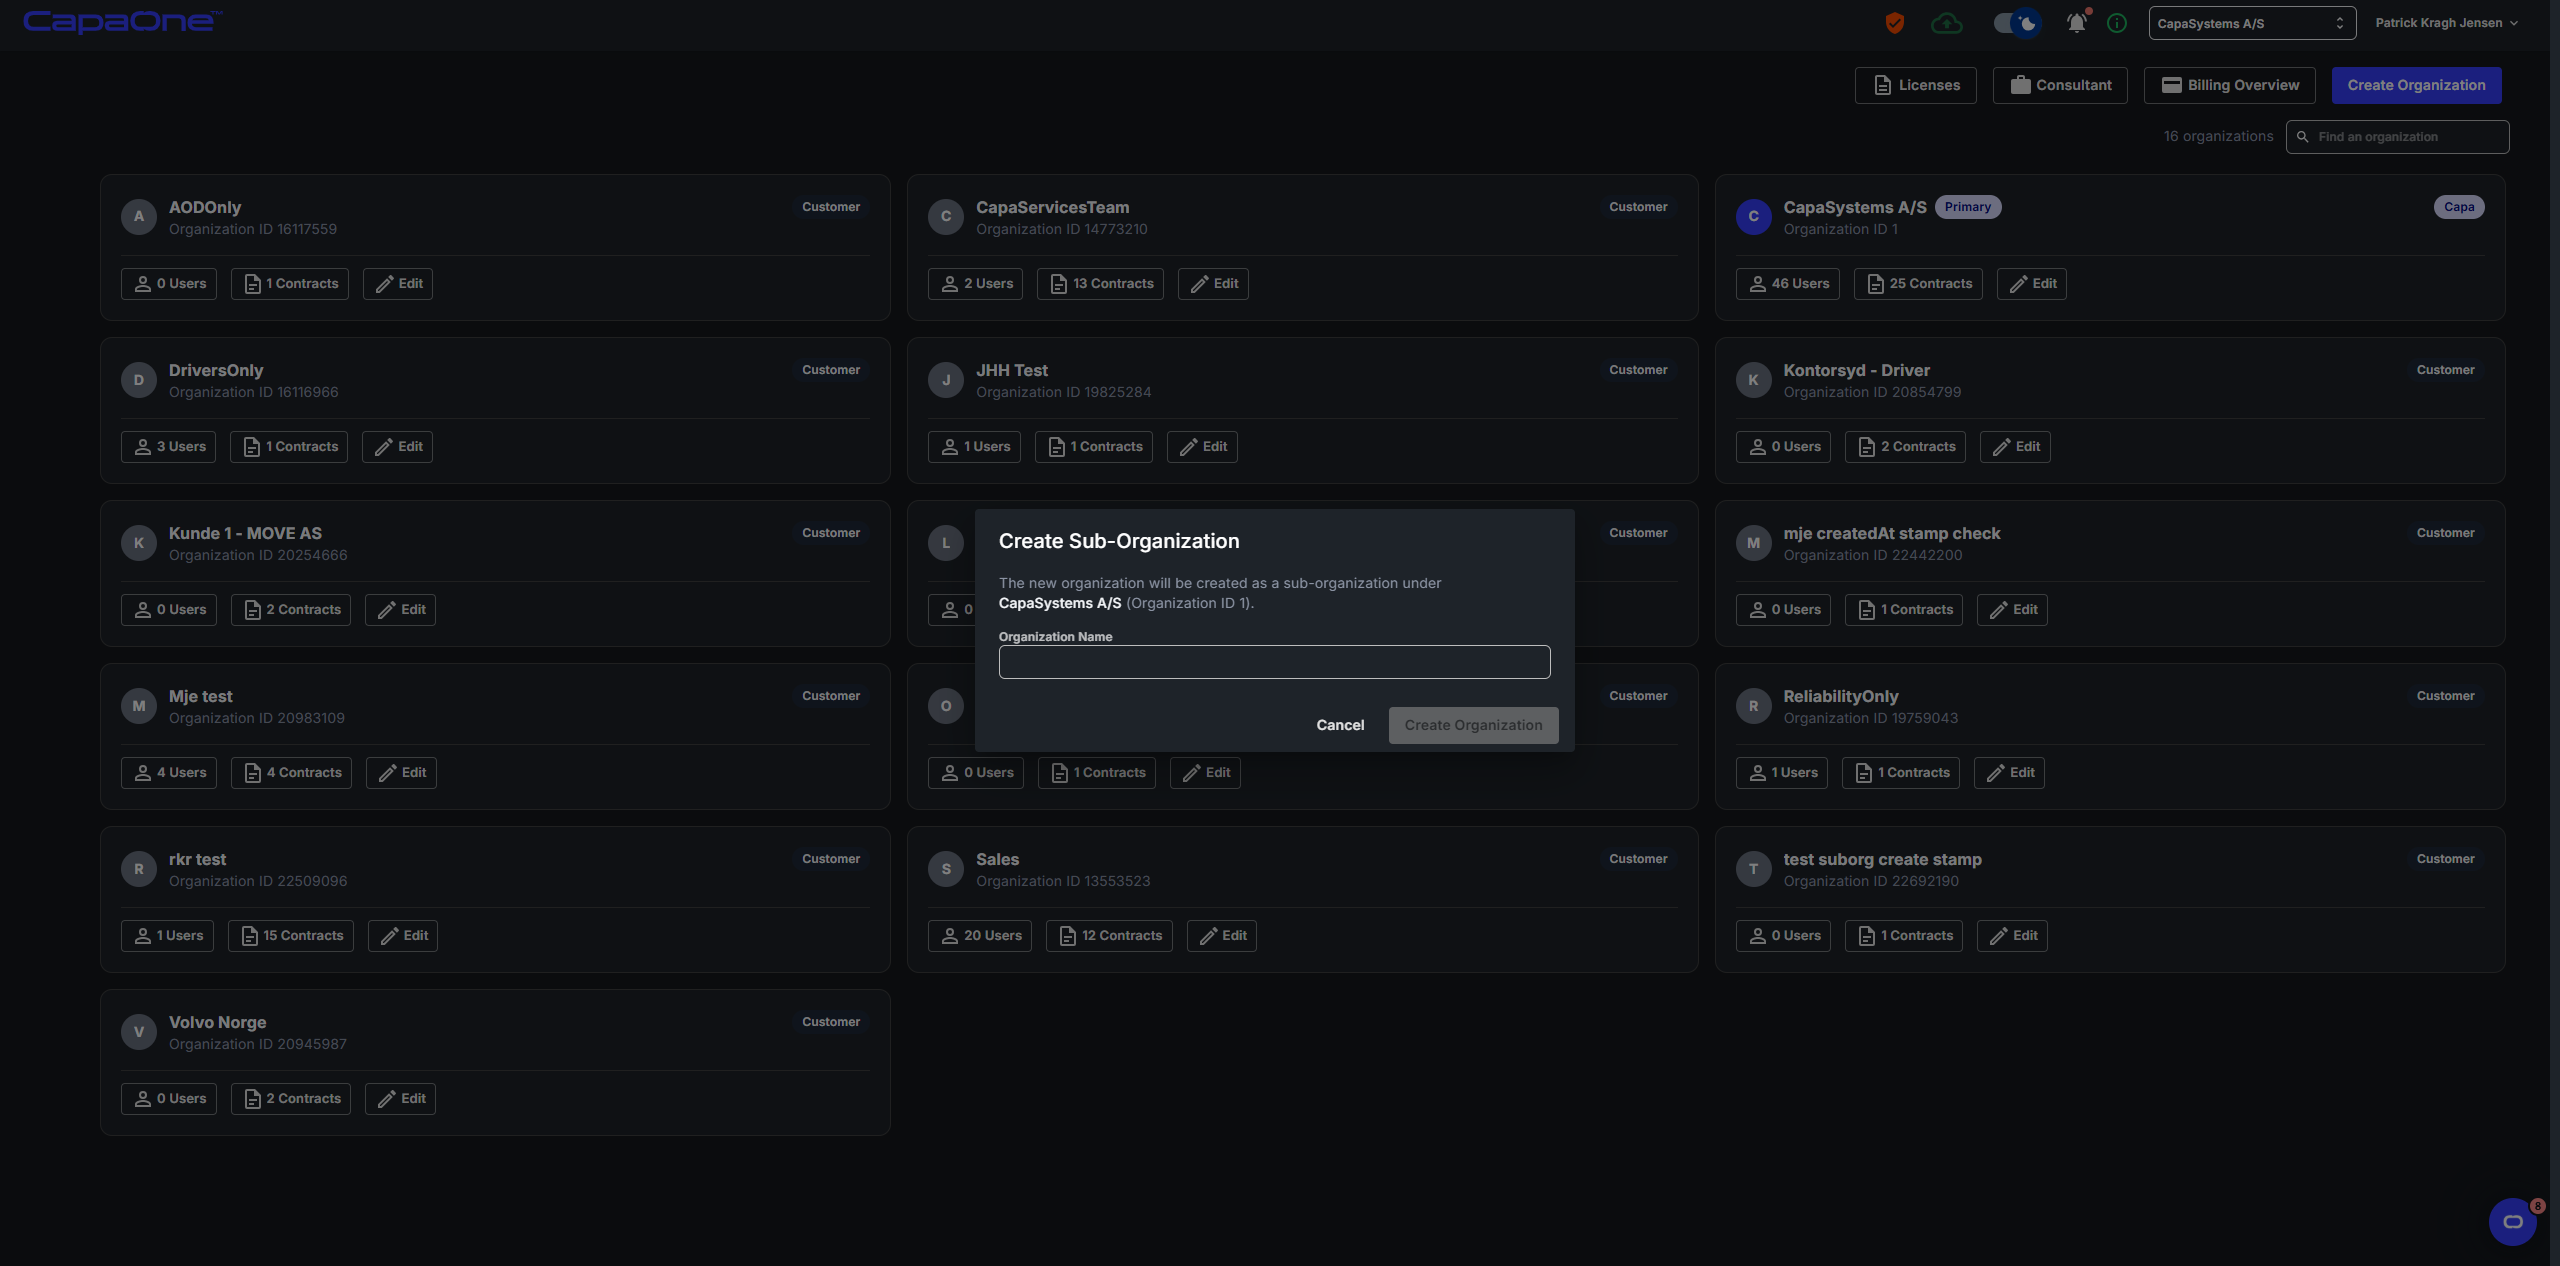Open the Consultant page
The width and height of the screenshot is (2560, 1266).
tap(2060, 85)
